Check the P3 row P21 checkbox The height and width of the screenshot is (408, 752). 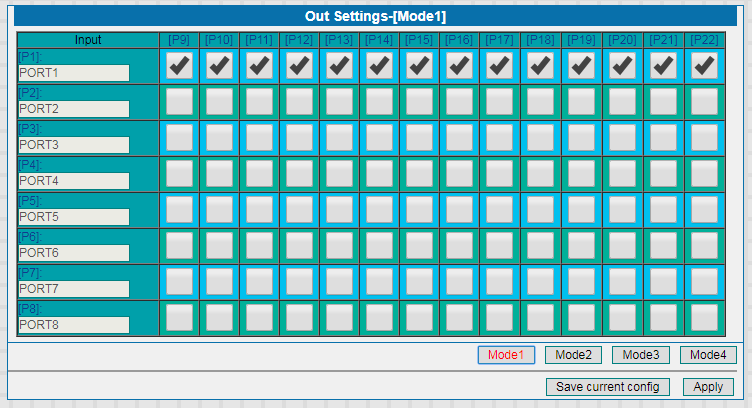(663, 138)
